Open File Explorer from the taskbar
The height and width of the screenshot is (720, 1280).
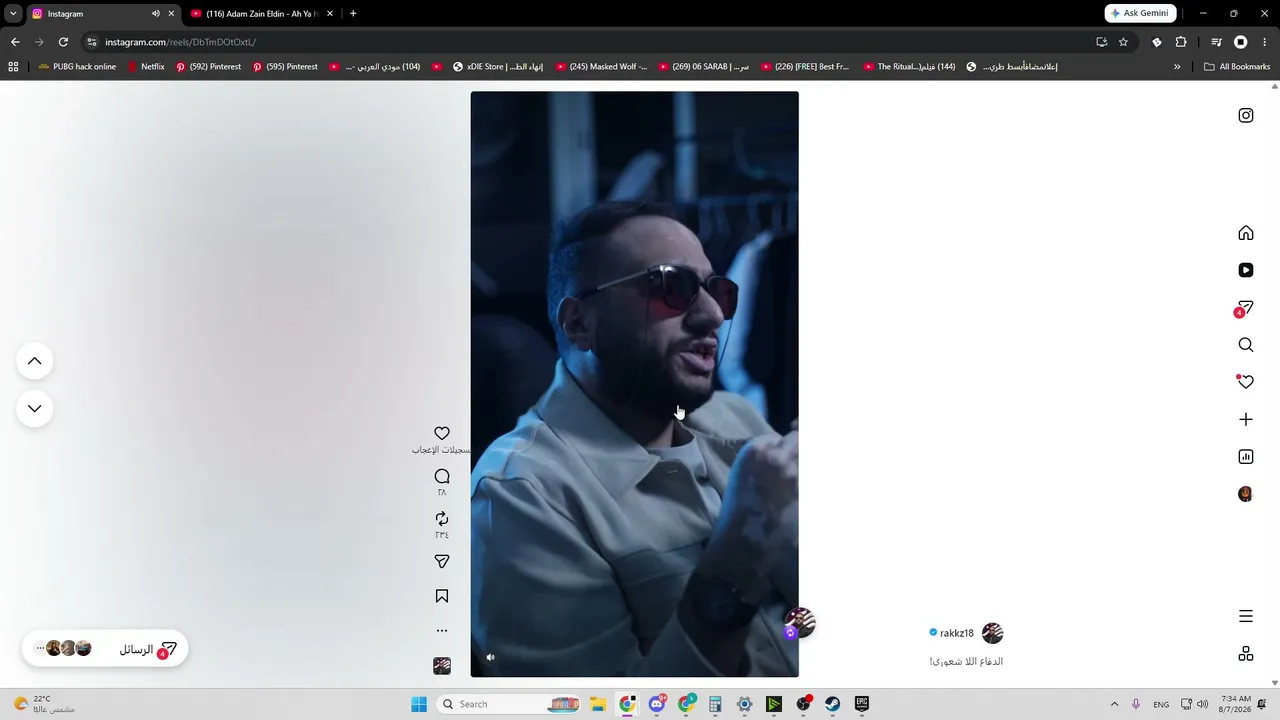pyautogui.click(x=597, y=704)
